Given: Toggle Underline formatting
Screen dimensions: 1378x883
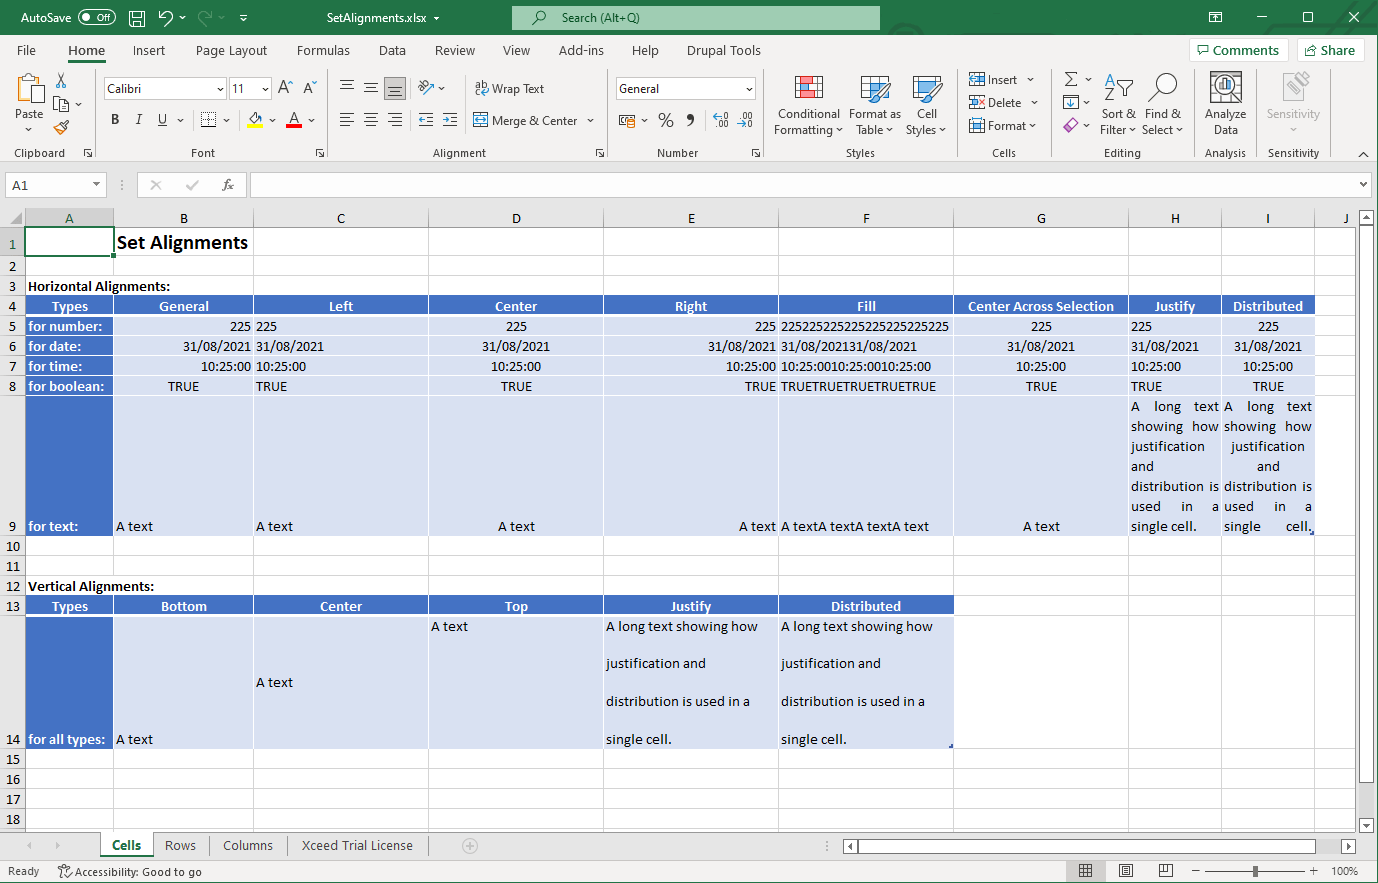Looking at the screenshot, I should click(x=162, y=120).
